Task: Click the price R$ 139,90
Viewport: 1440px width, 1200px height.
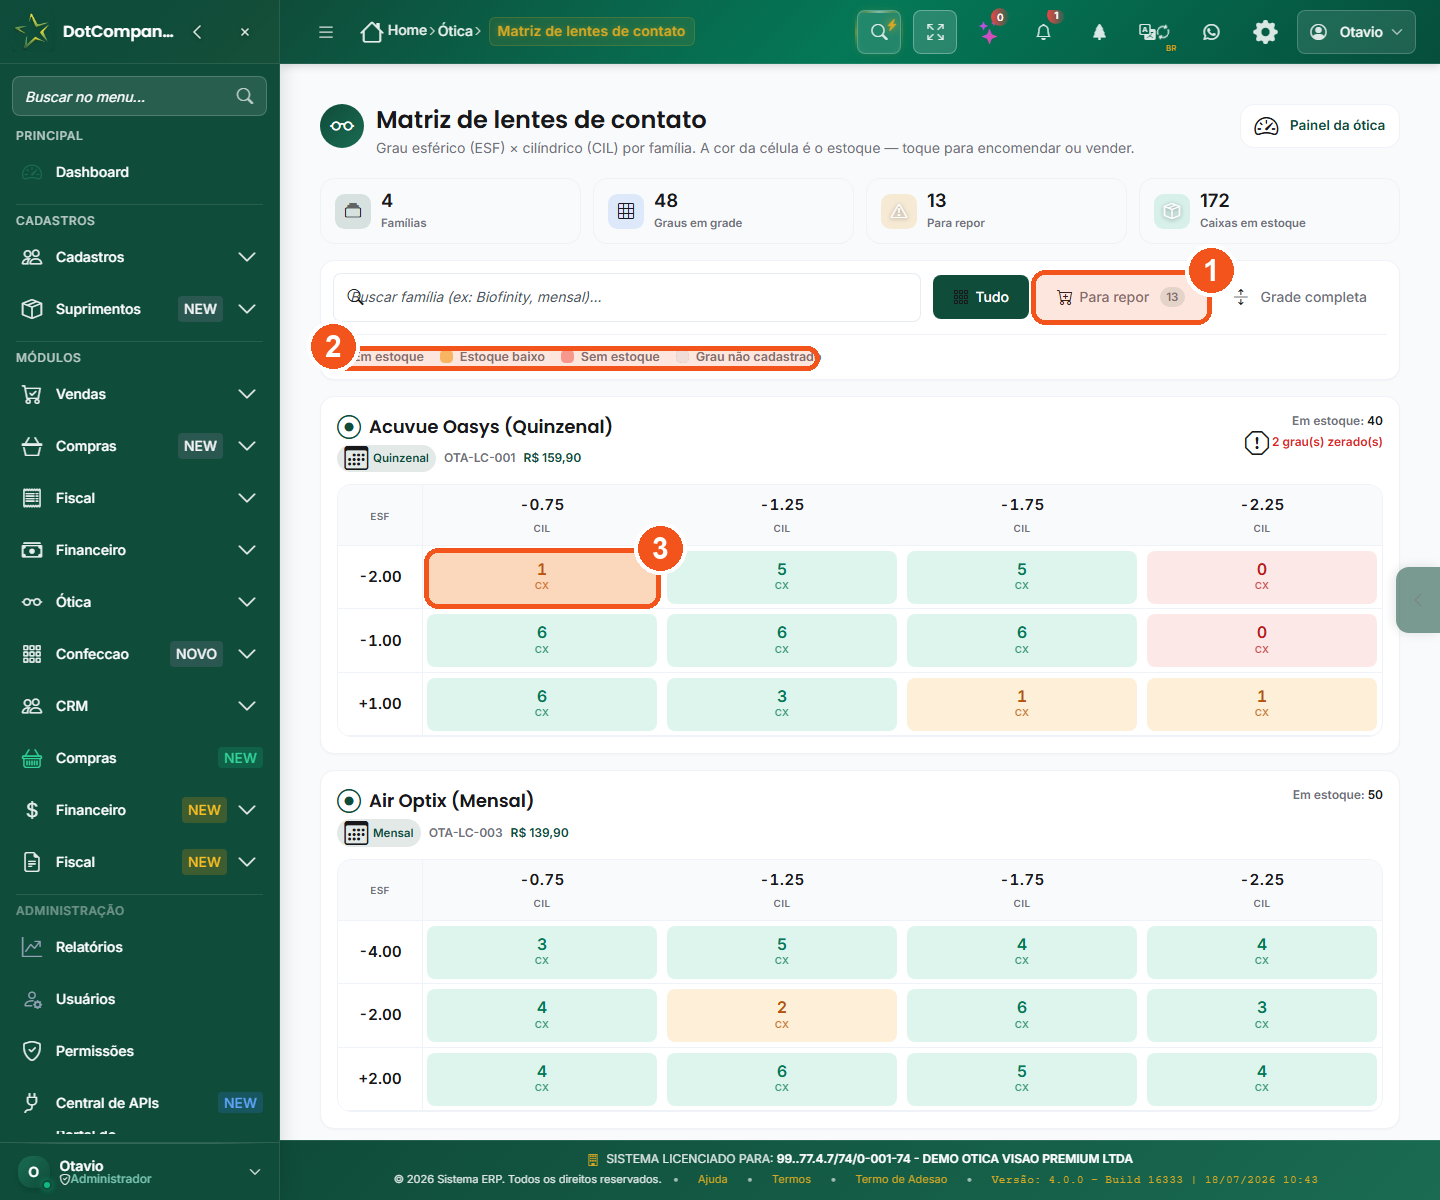Action: (x=540, y=833)
